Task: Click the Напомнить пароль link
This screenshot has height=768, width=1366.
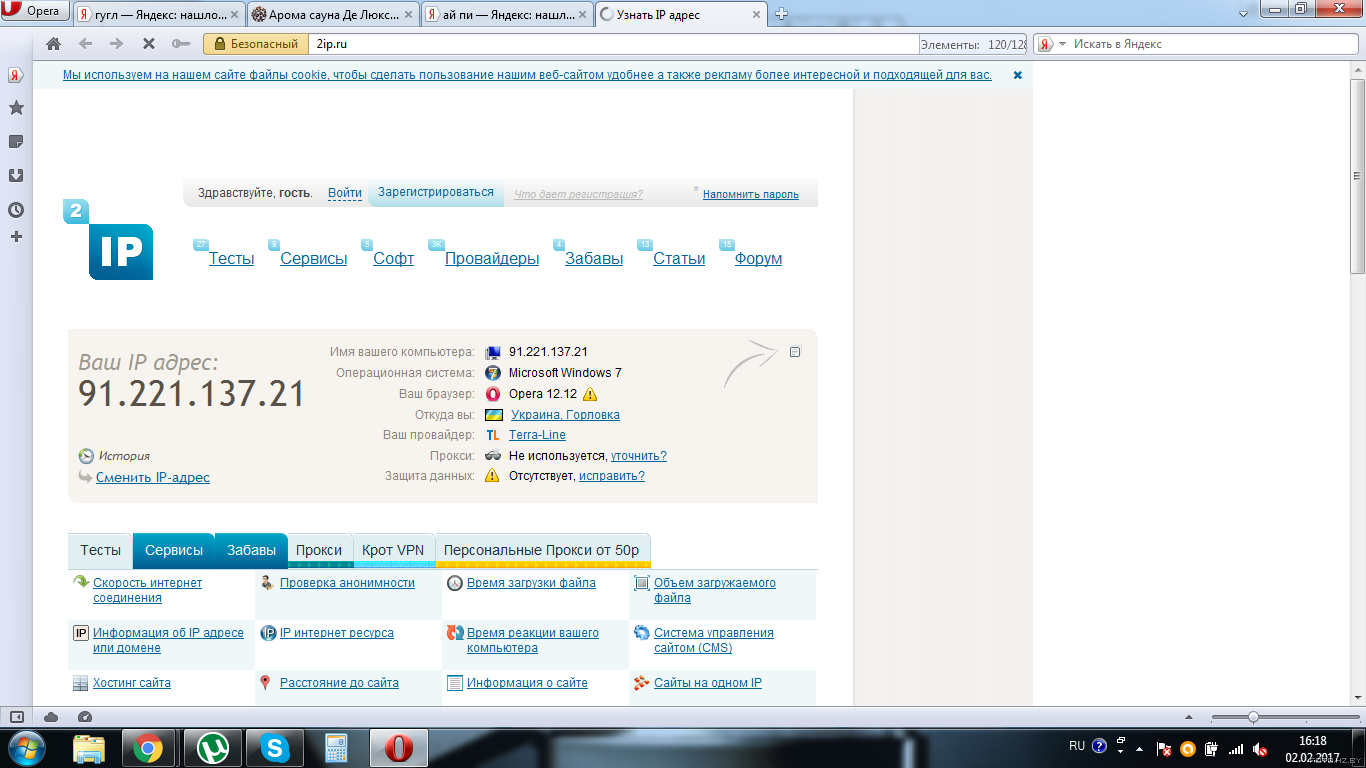Action: click(751, 194)
